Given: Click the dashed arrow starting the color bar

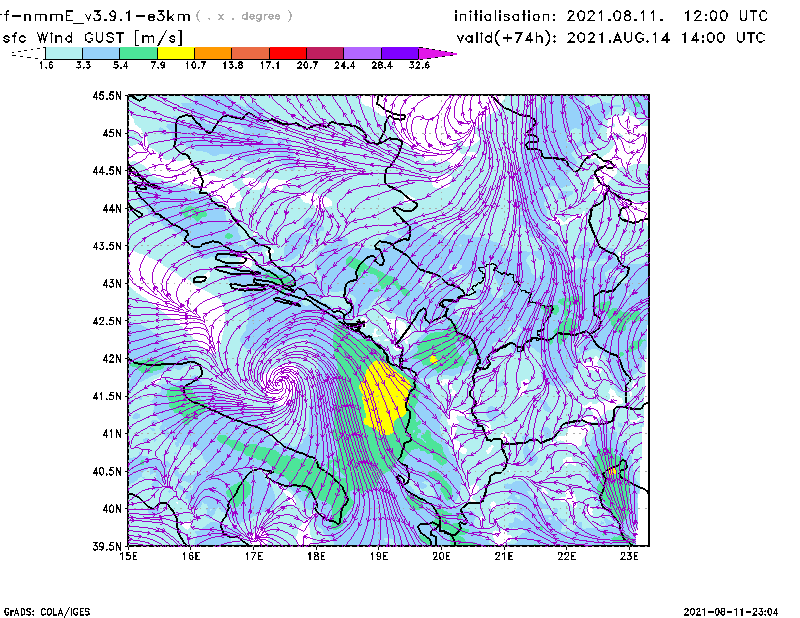Looking at the screenshot, I should 27,52.
